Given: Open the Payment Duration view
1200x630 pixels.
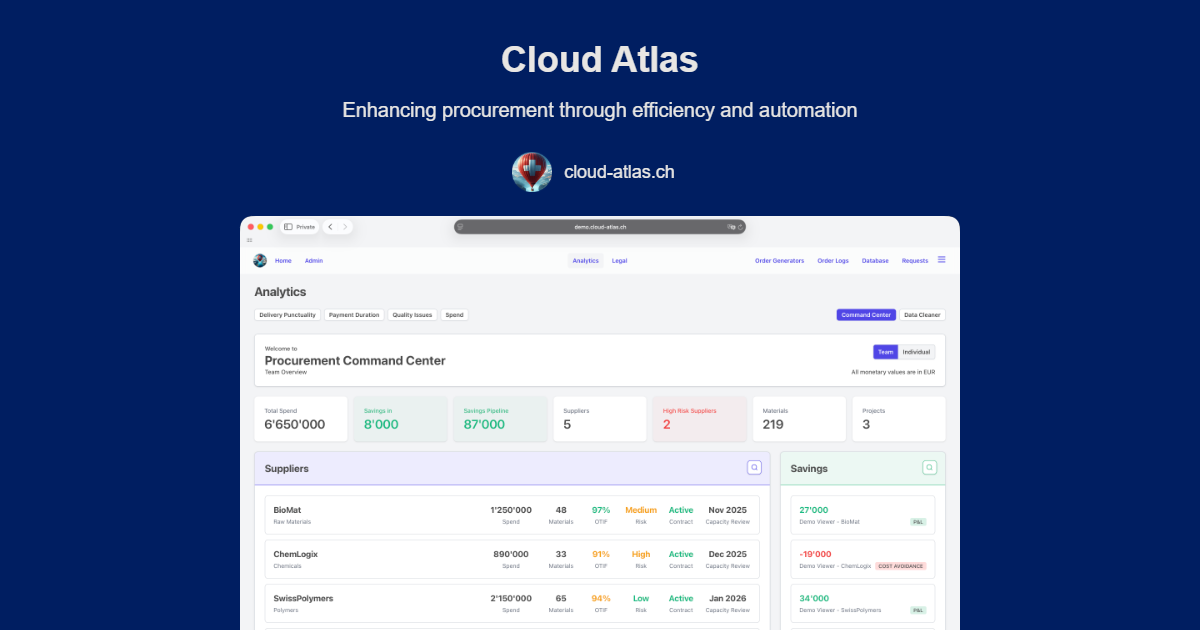Looking at the screenshot, I should (354, 315).
